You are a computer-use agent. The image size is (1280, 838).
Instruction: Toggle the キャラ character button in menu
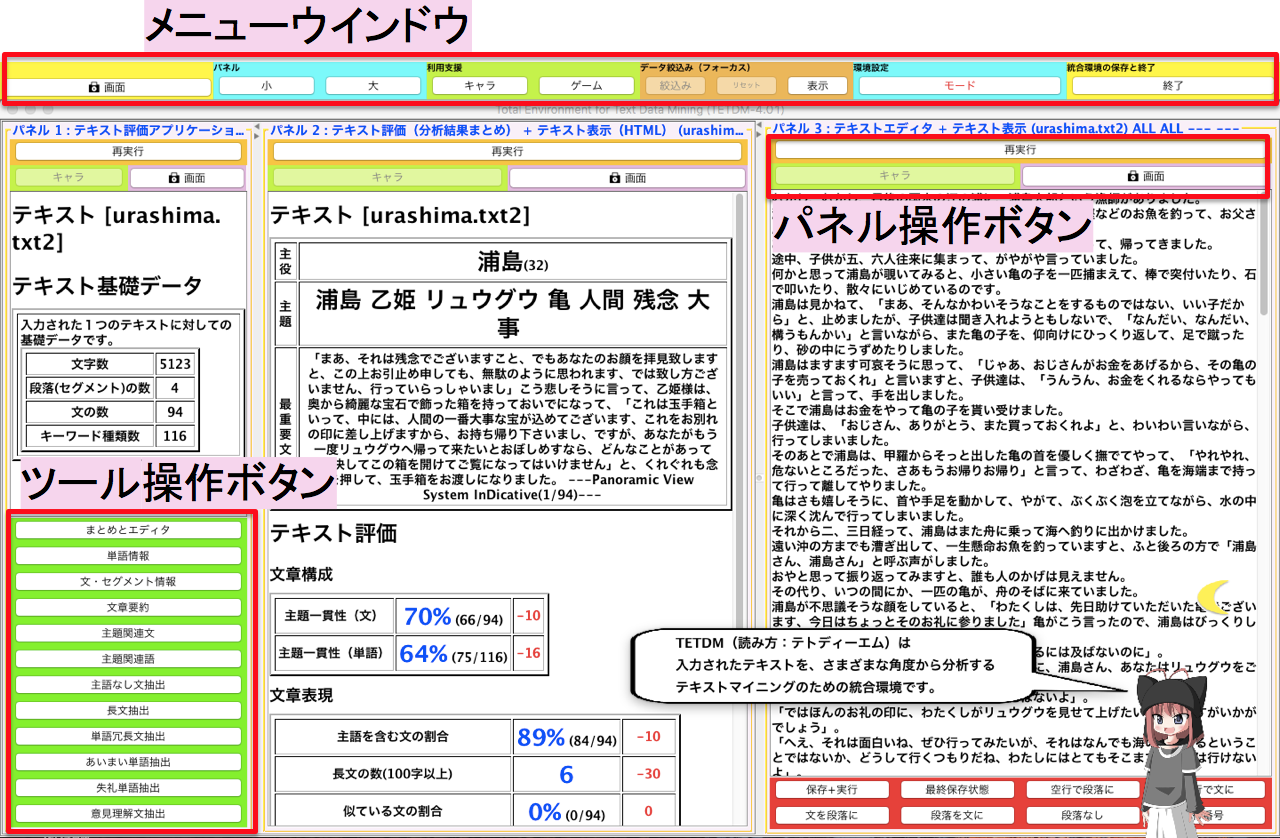pyautogui.click(x=480, y=86)
